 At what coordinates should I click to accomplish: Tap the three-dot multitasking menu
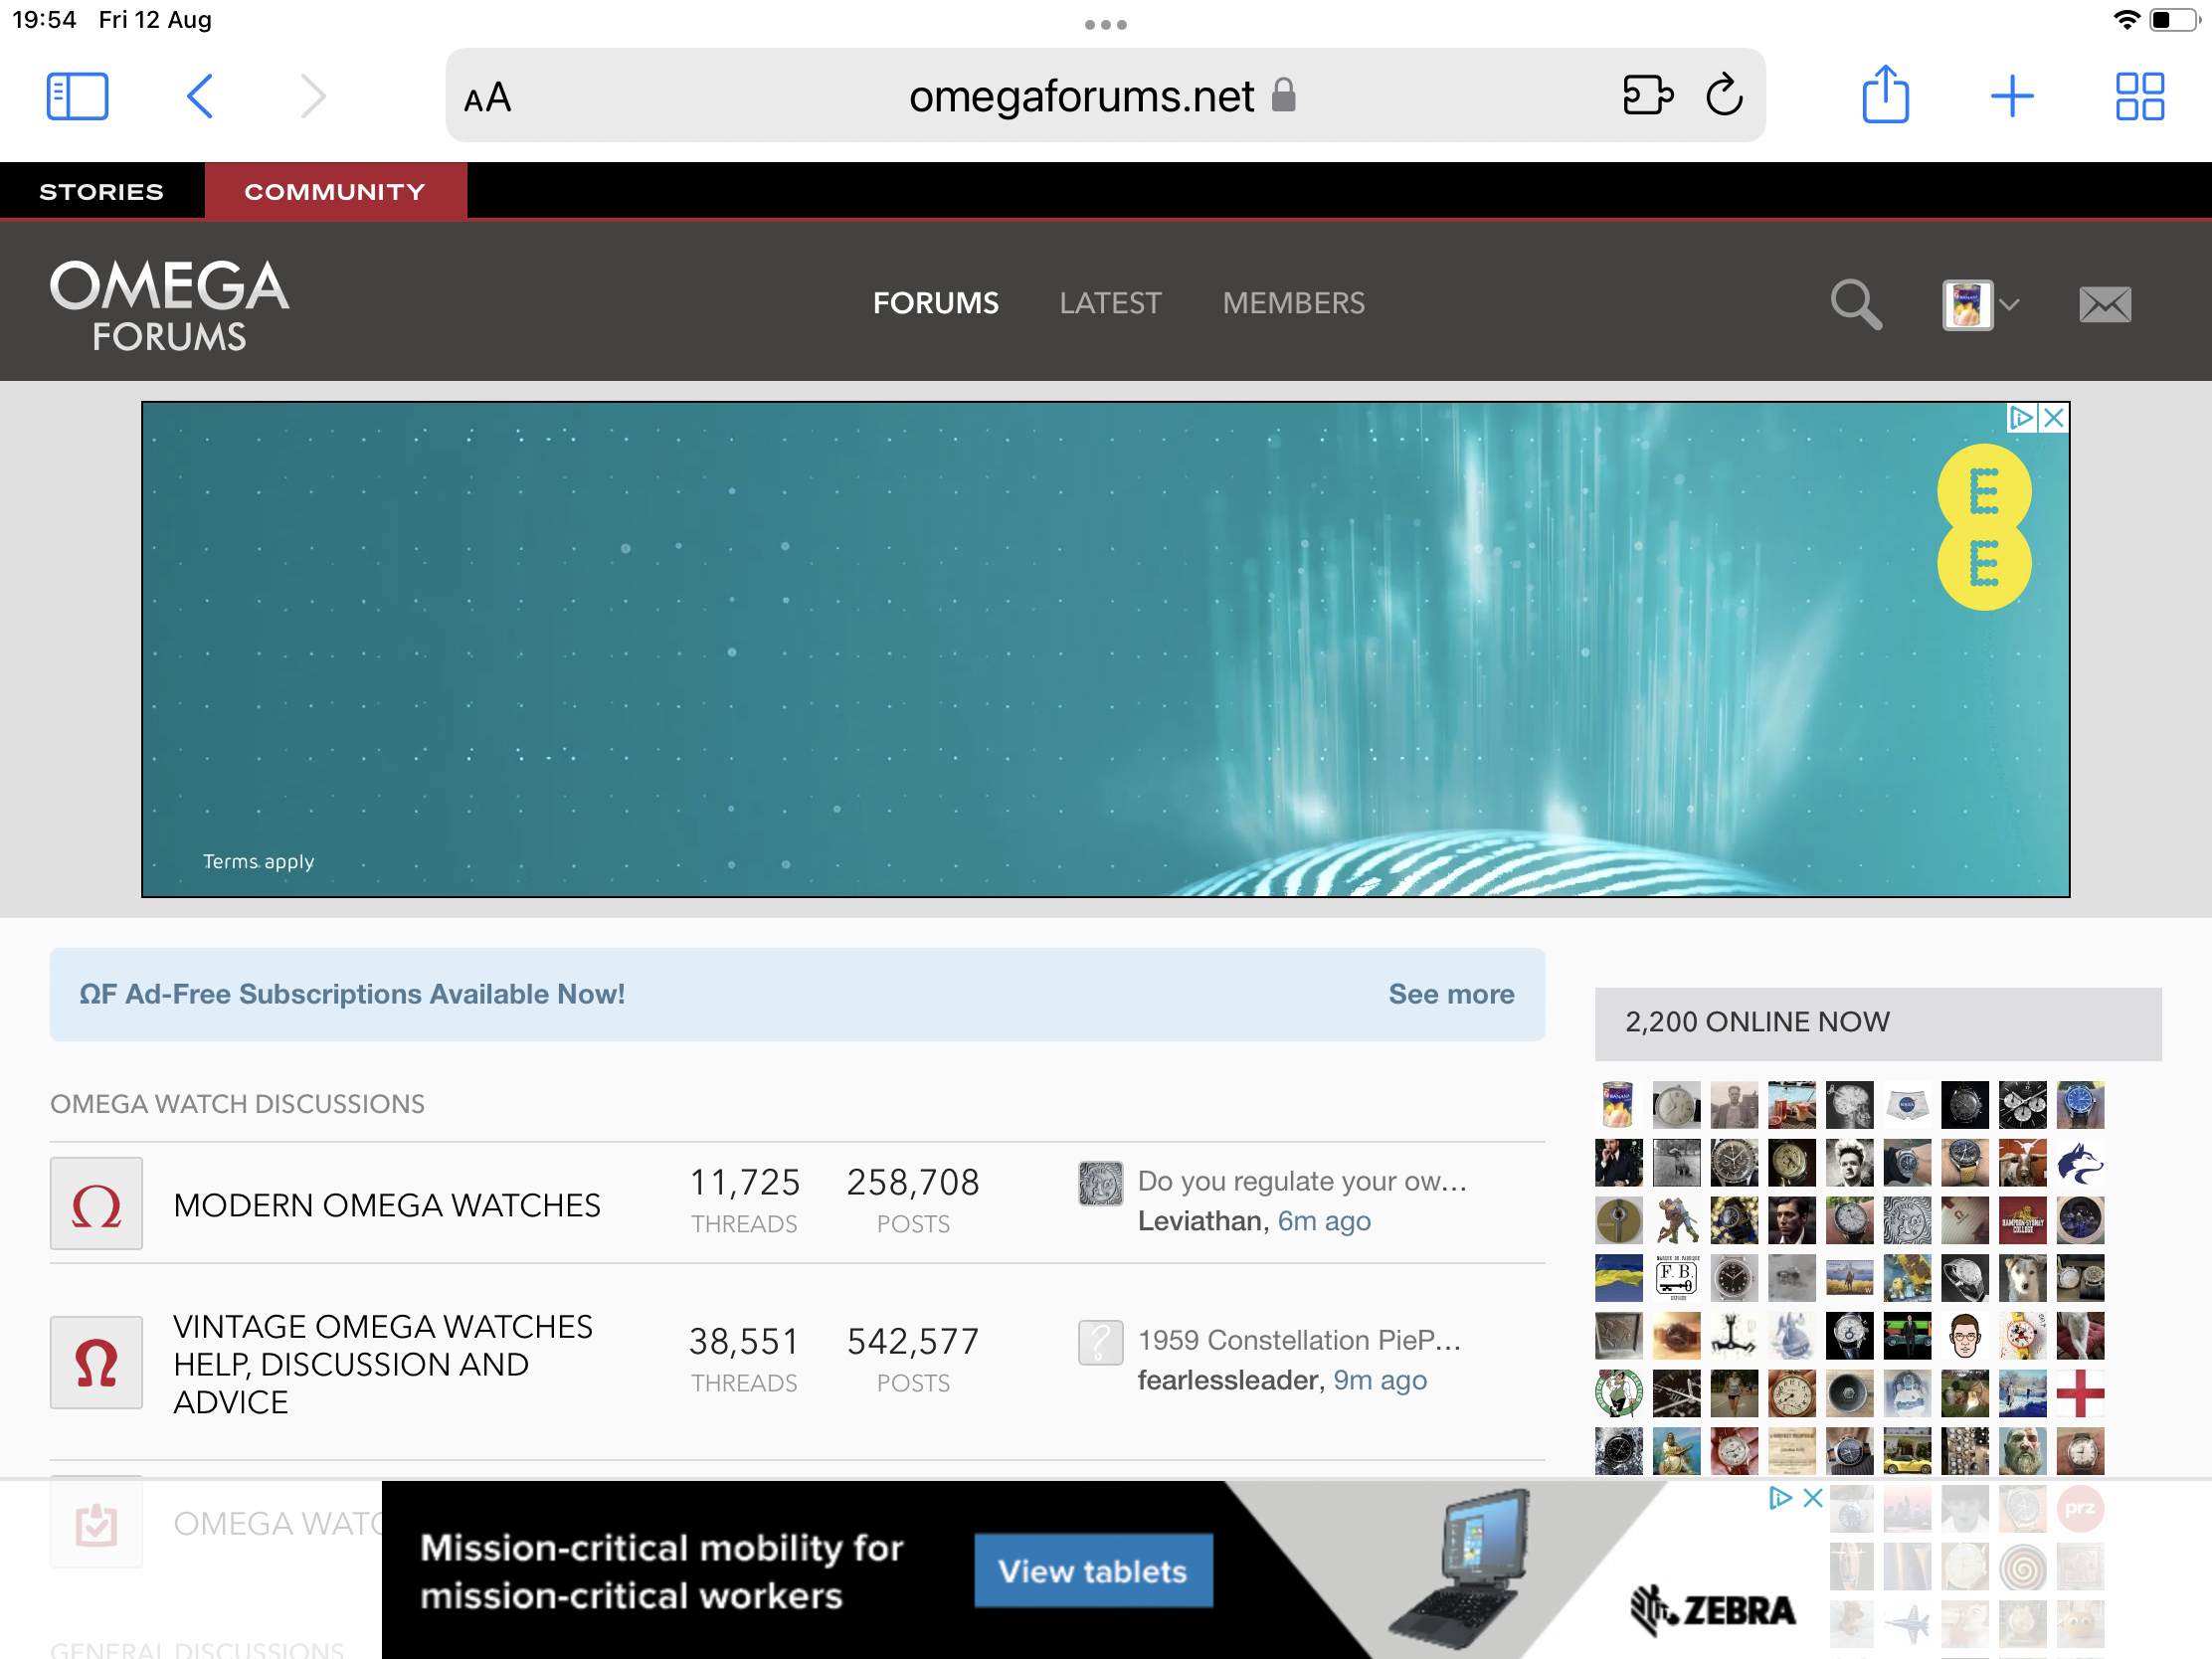tap(1105, 24)
